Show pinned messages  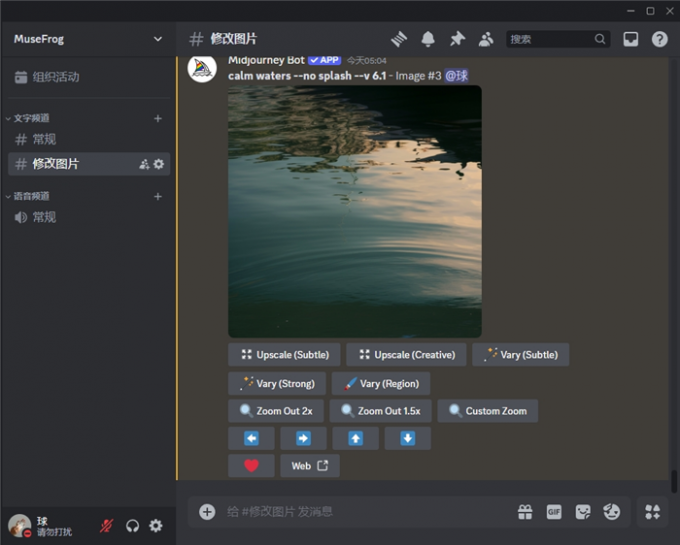tap(457, 39)
